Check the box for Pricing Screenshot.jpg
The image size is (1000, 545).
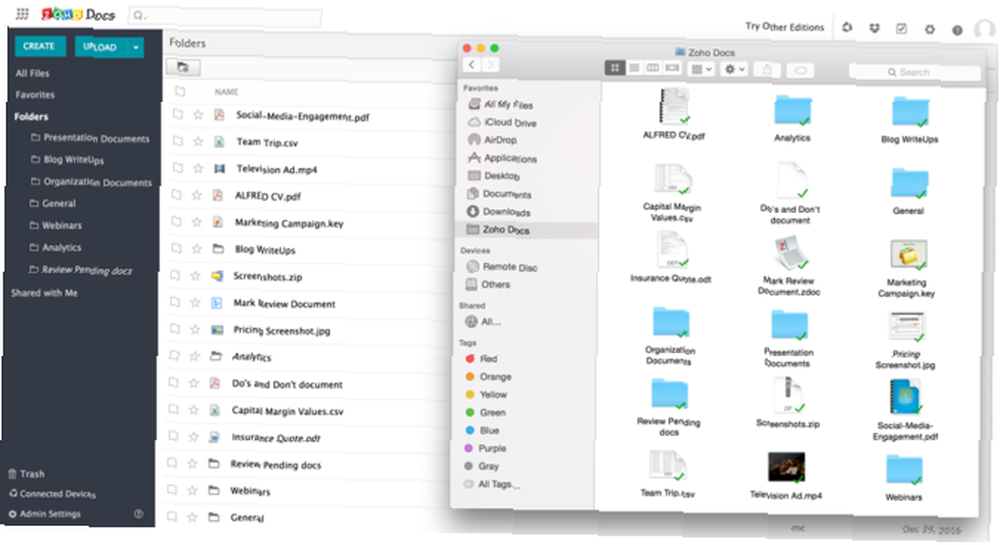click(174, 328)
